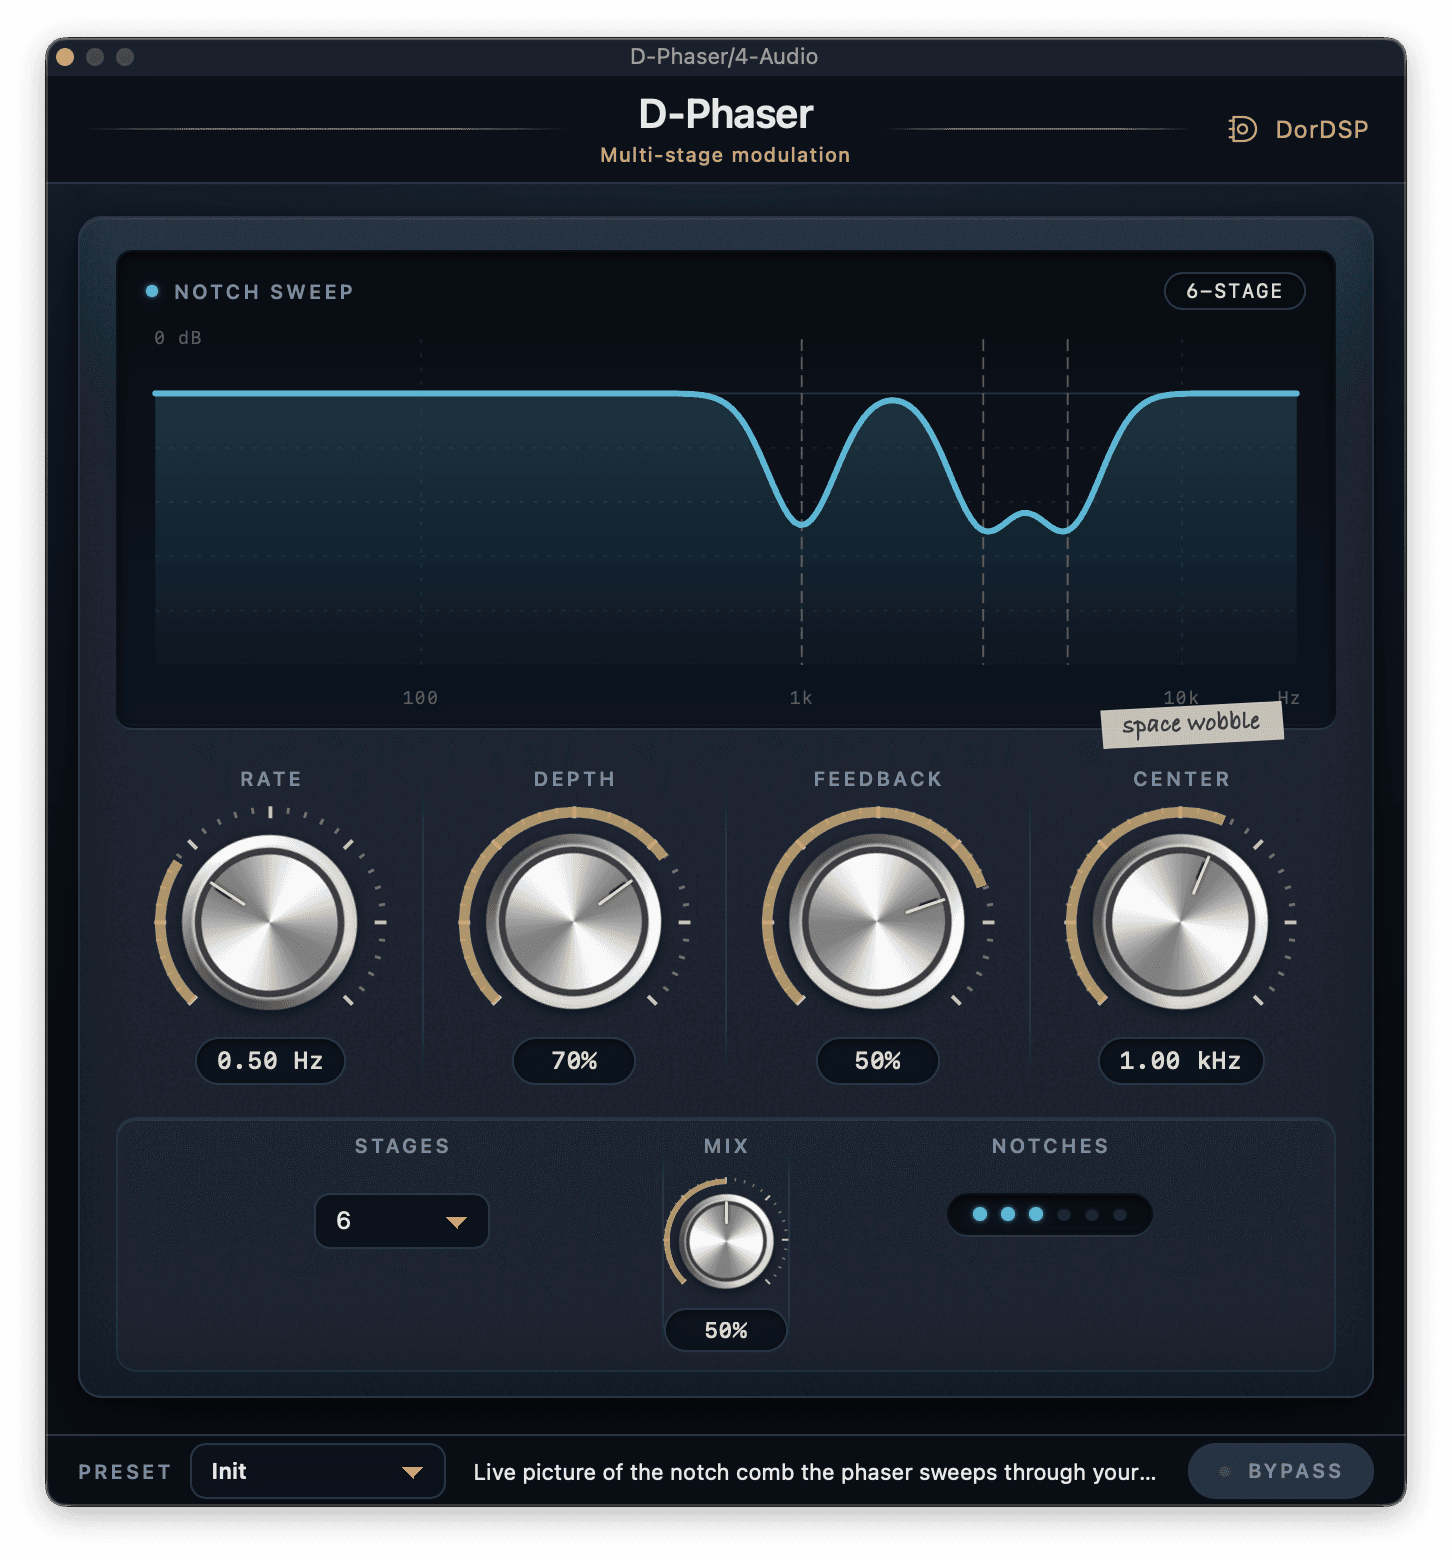This screenshot has width=1452, height=1560.
Task: Toggle the Bypass button
Action: (x=1281, y=1471)
